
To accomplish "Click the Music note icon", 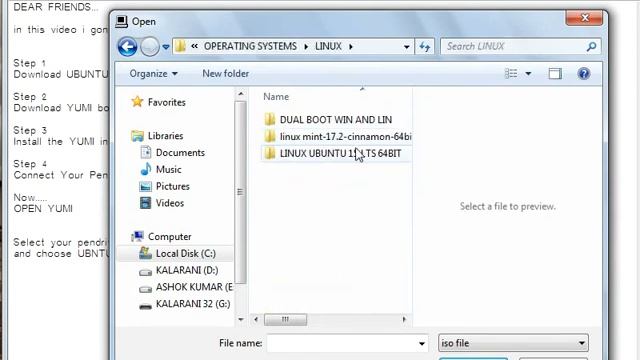I will click(146, 169).
